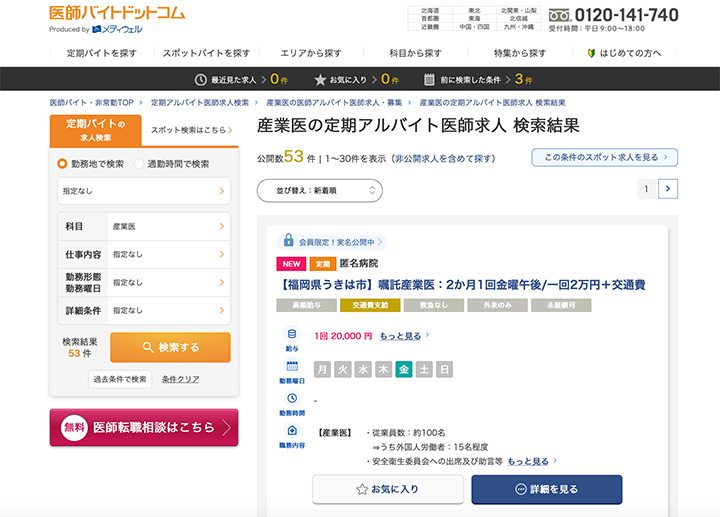The height and width of the screenshot is (517, 720).
Task: Click the 詳細を見る button
Action: coord(546,490)
